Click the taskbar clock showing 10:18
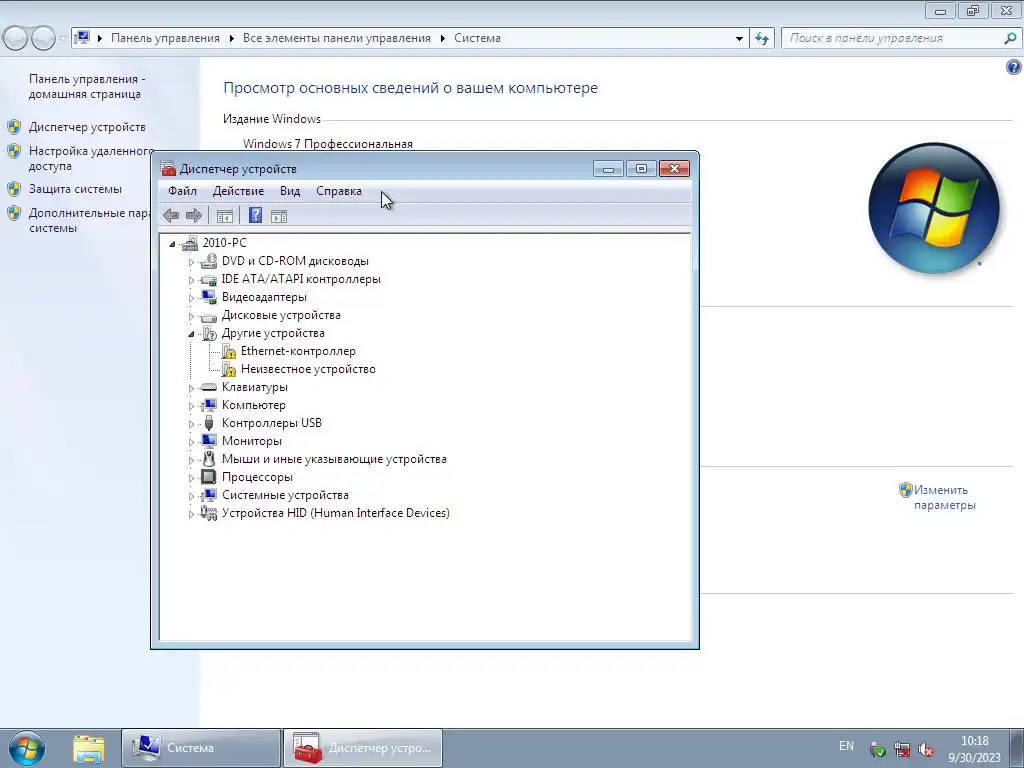This screenshot has width=1024, height=768. pos(974,749)
